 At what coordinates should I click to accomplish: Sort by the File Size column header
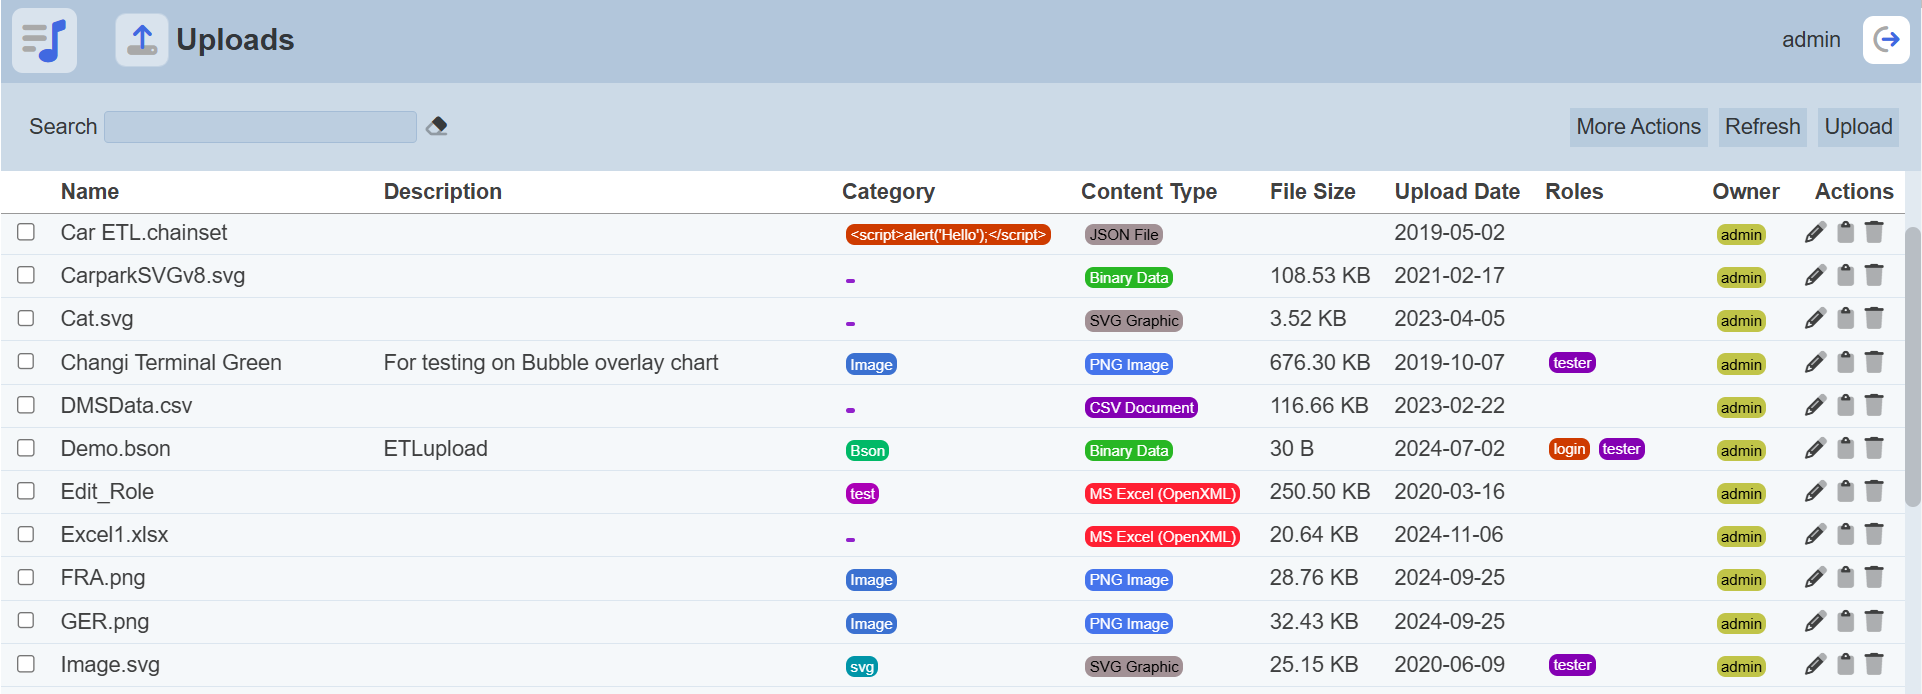pyautogui.click(x=1312, y=192)
